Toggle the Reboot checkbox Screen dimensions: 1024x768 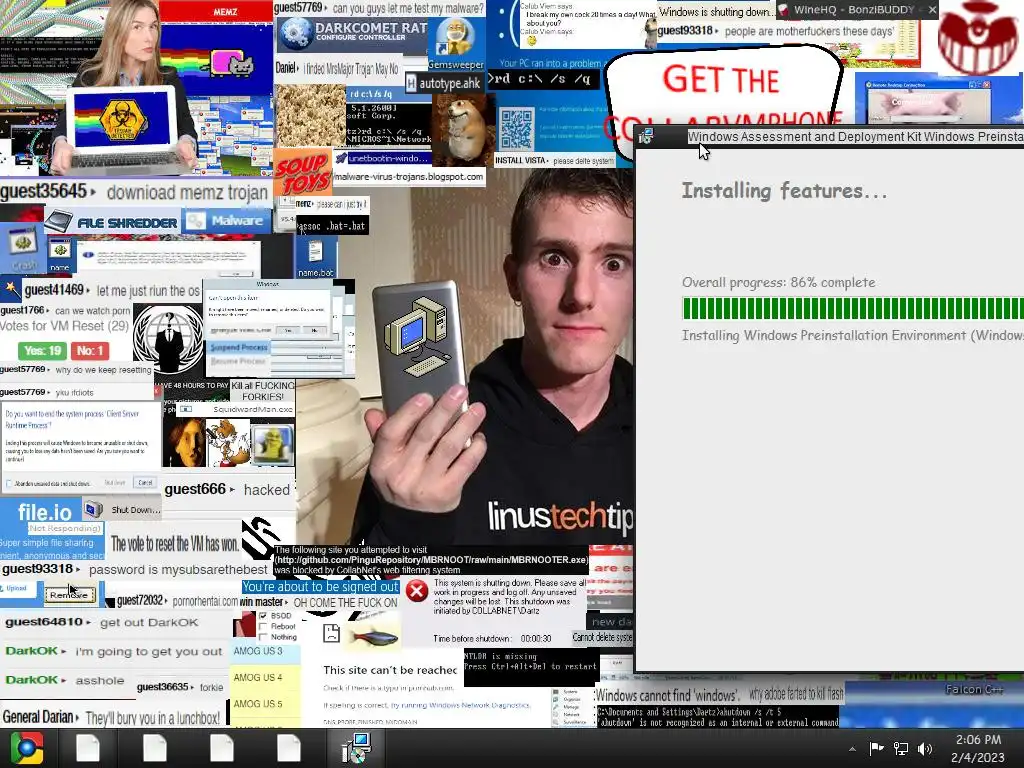pos(263,626)
